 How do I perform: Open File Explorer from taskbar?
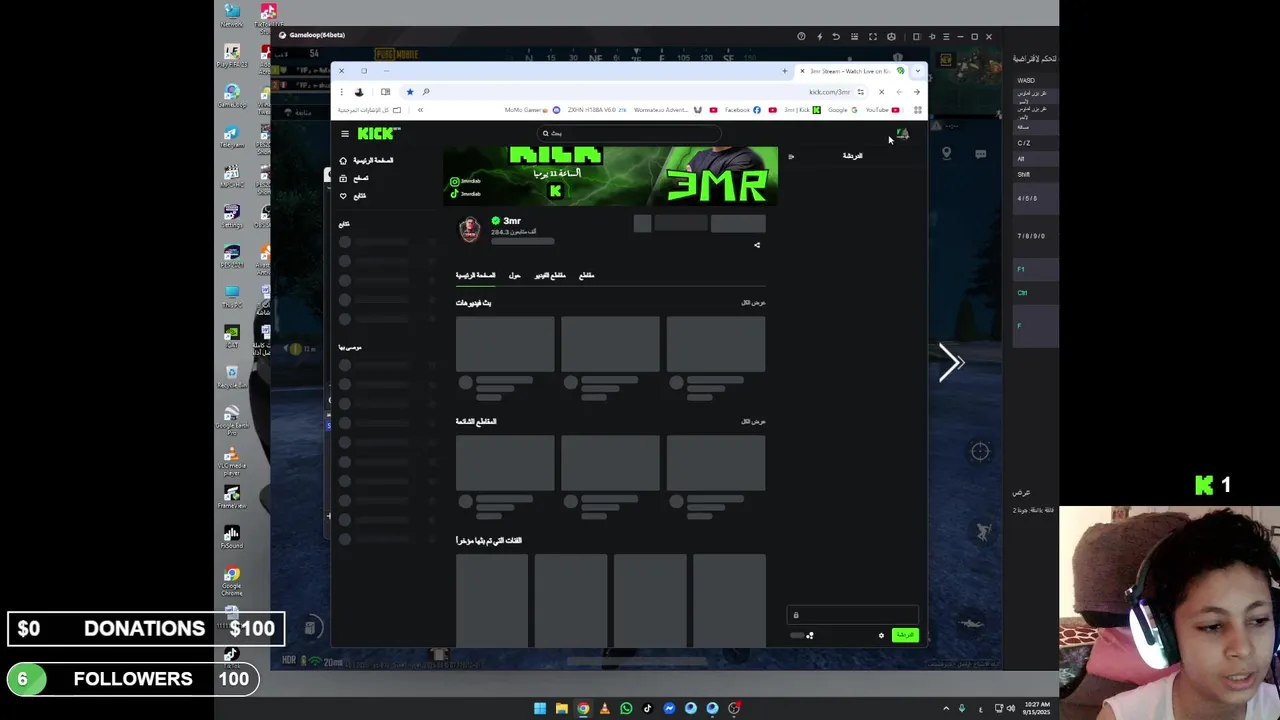point(561,708)
